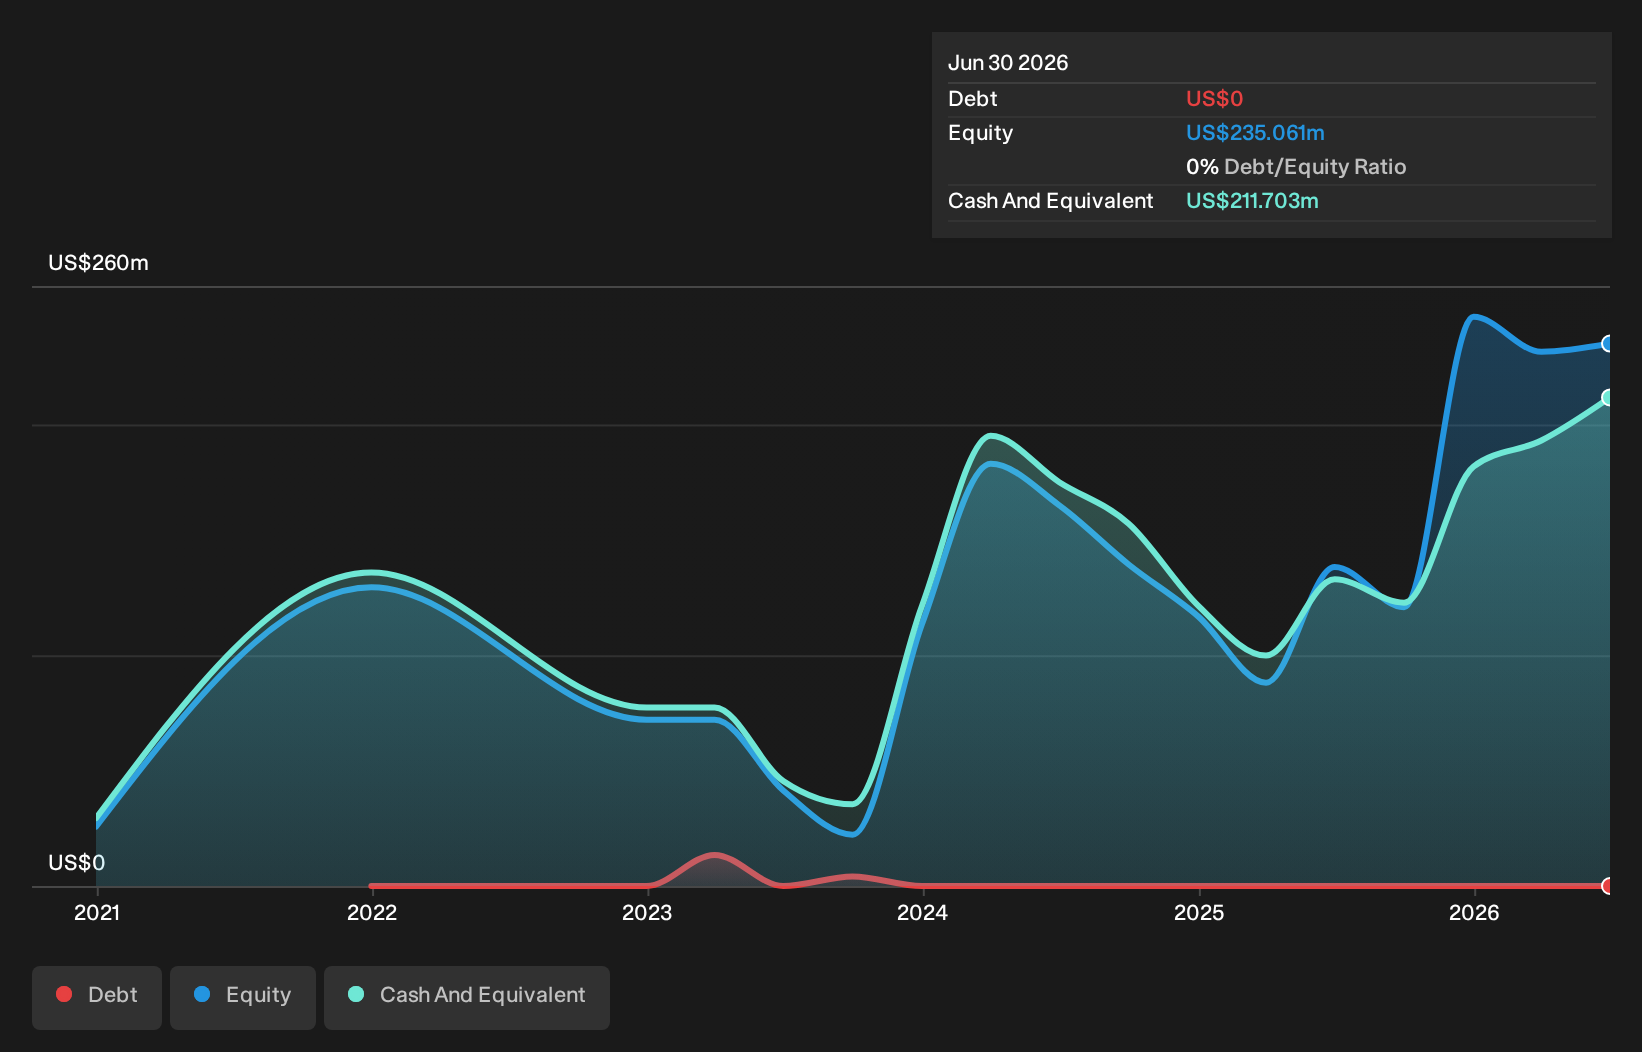The image size is (1642, 1052).
Task: Click the Cash value US$211.703m
Action: [x=1252, y=201]
